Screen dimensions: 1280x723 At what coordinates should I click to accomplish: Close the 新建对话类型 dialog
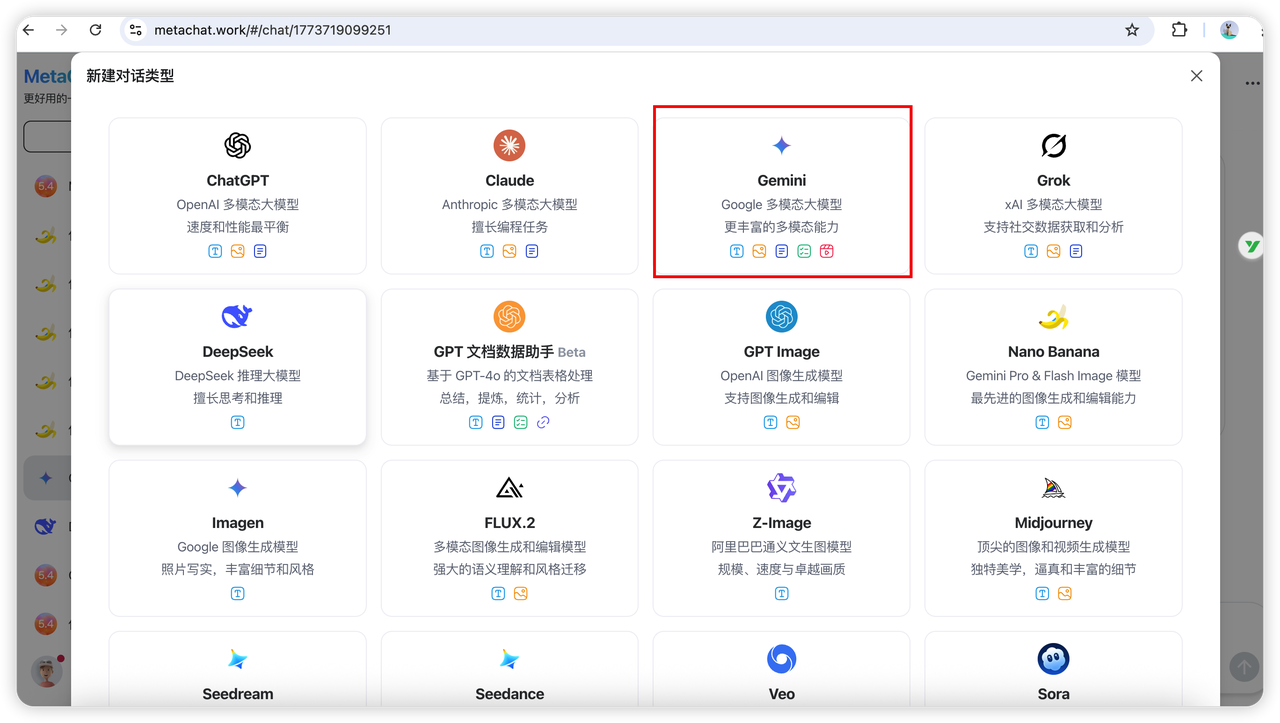tap(1196, 76)
